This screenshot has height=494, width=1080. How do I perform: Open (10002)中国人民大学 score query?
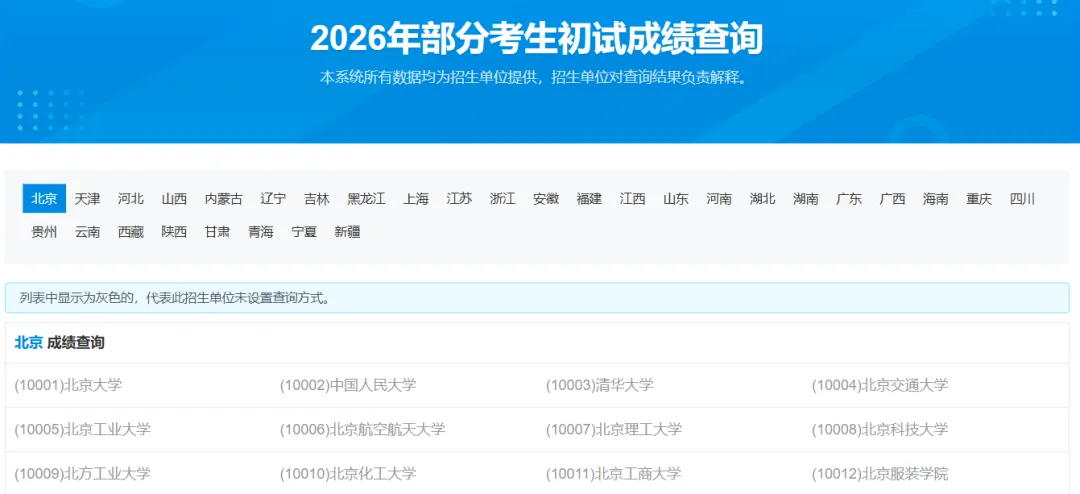(x=348, y=385)
